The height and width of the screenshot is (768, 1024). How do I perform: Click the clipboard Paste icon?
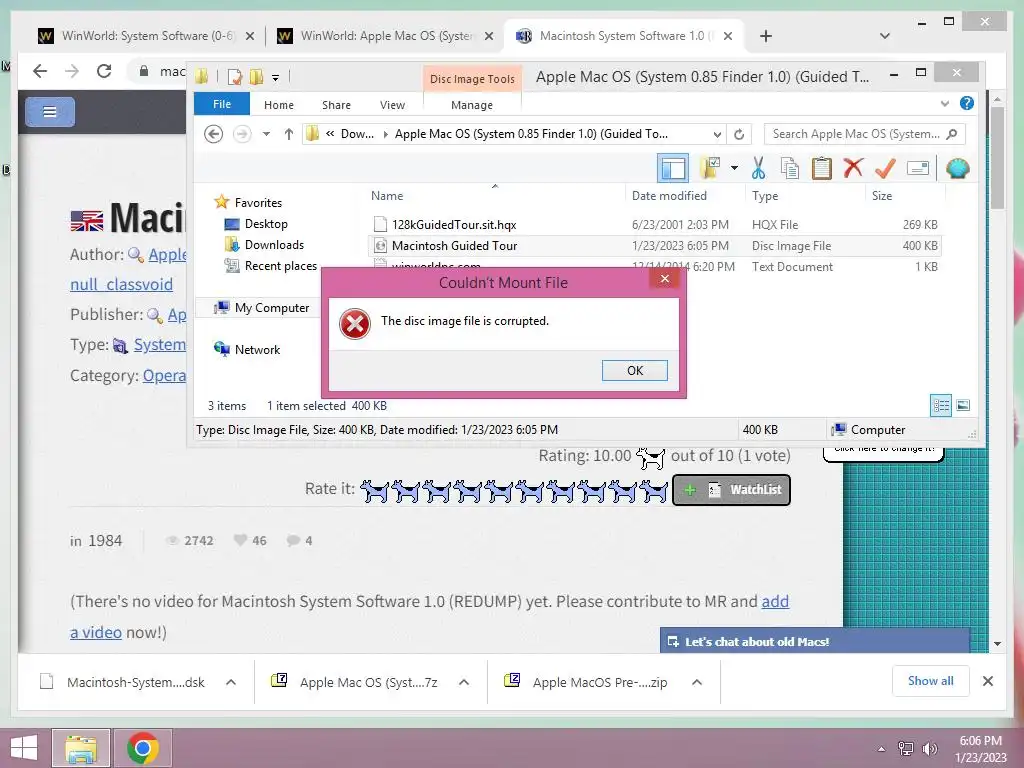[x=822, y=168]
